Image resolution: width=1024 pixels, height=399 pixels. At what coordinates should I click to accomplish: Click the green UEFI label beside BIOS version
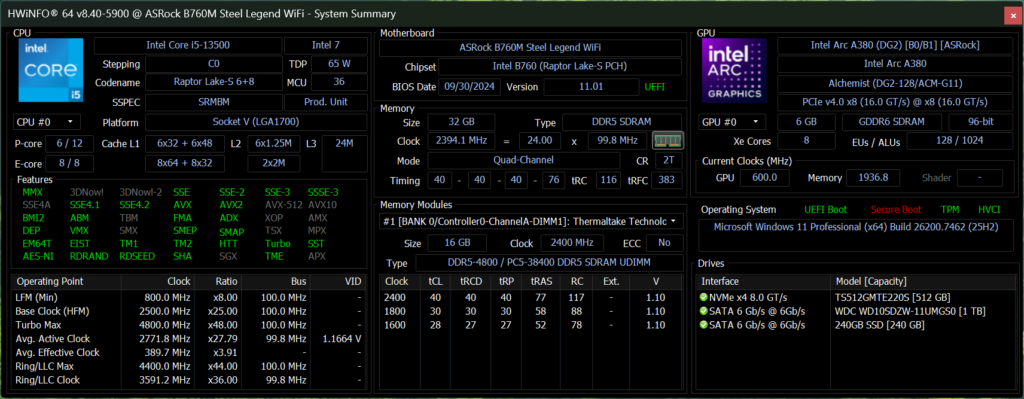pyautogui.click(x=655, y=86)
